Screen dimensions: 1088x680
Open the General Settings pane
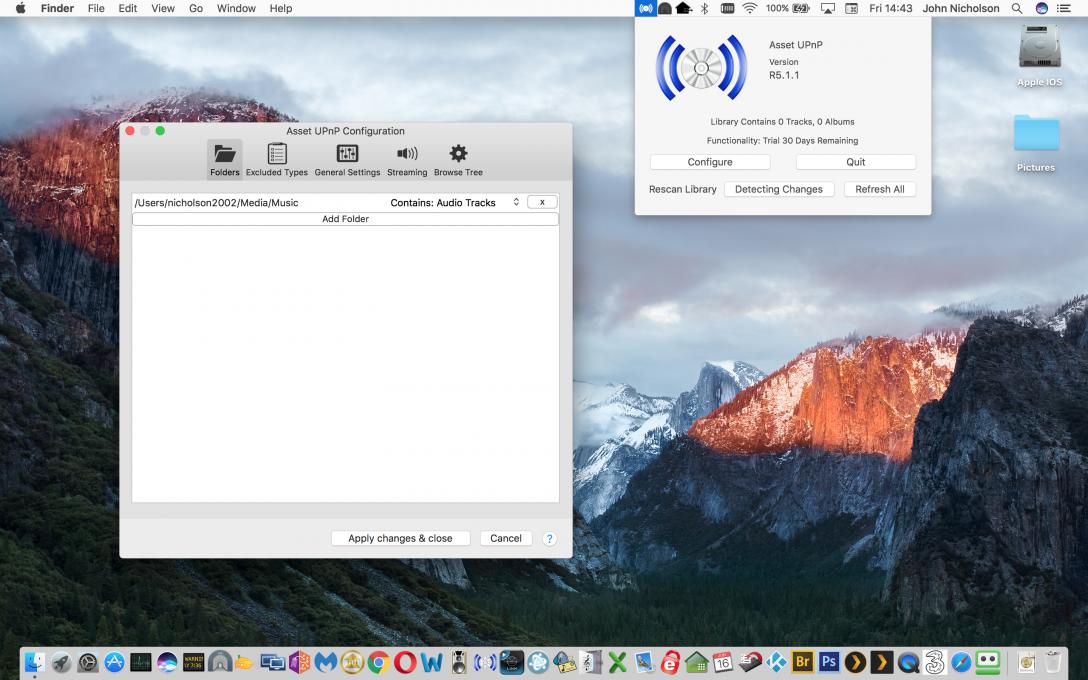point(347,159)
